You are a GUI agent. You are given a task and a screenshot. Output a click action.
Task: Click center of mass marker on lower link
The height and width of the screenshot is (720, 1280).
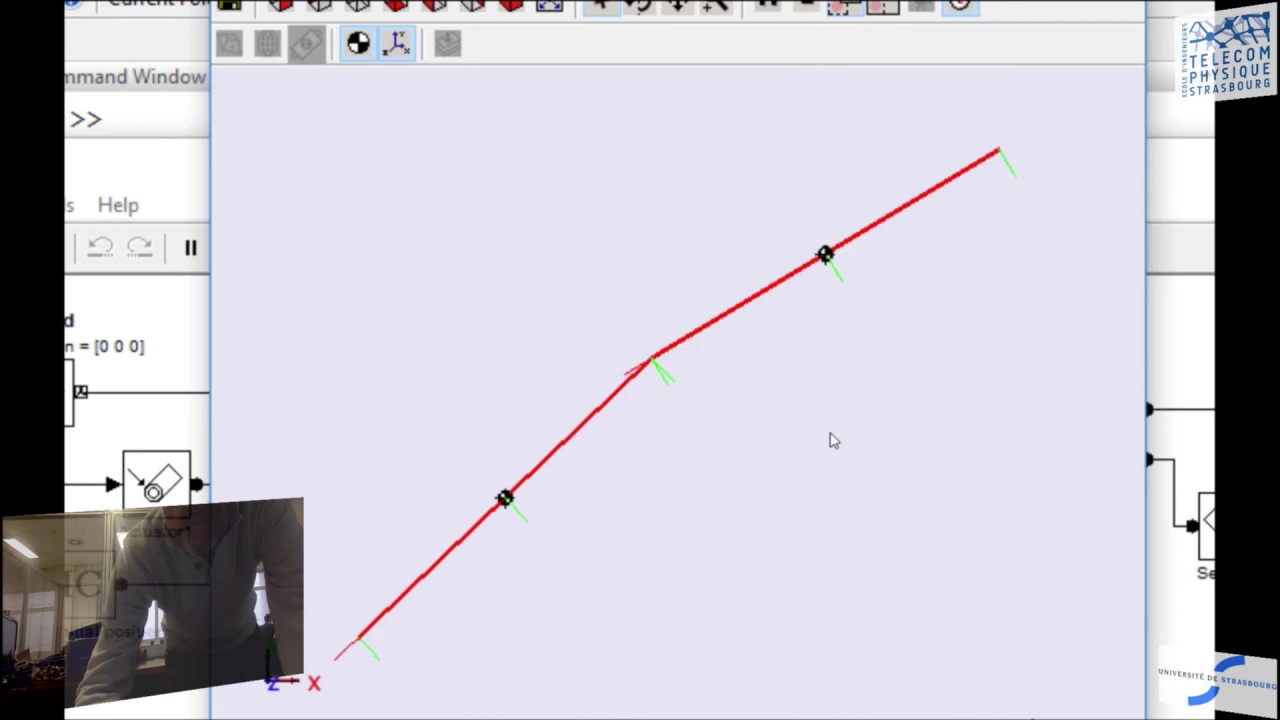click(505, 498)
